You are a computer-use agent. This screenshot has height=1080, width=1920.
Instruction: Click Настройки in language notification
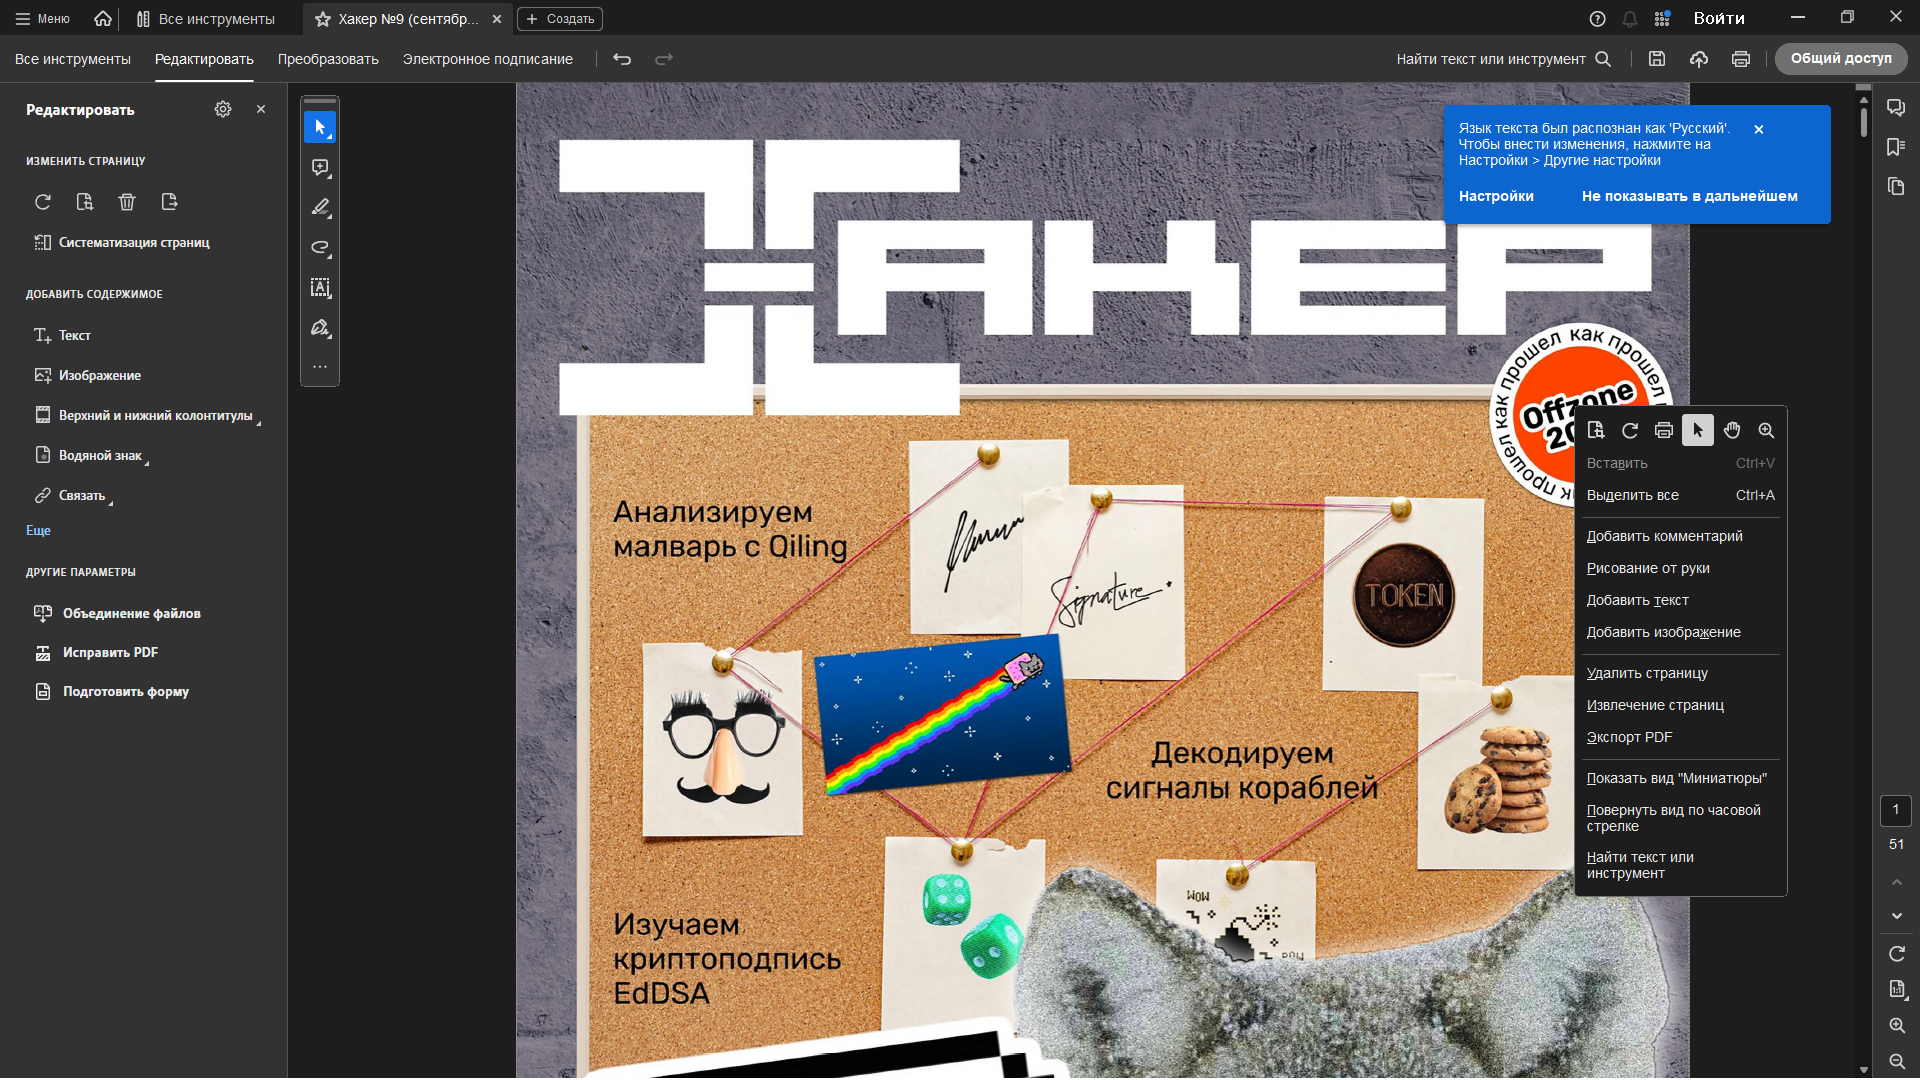pyautogui.click(x=1496, y=196)
